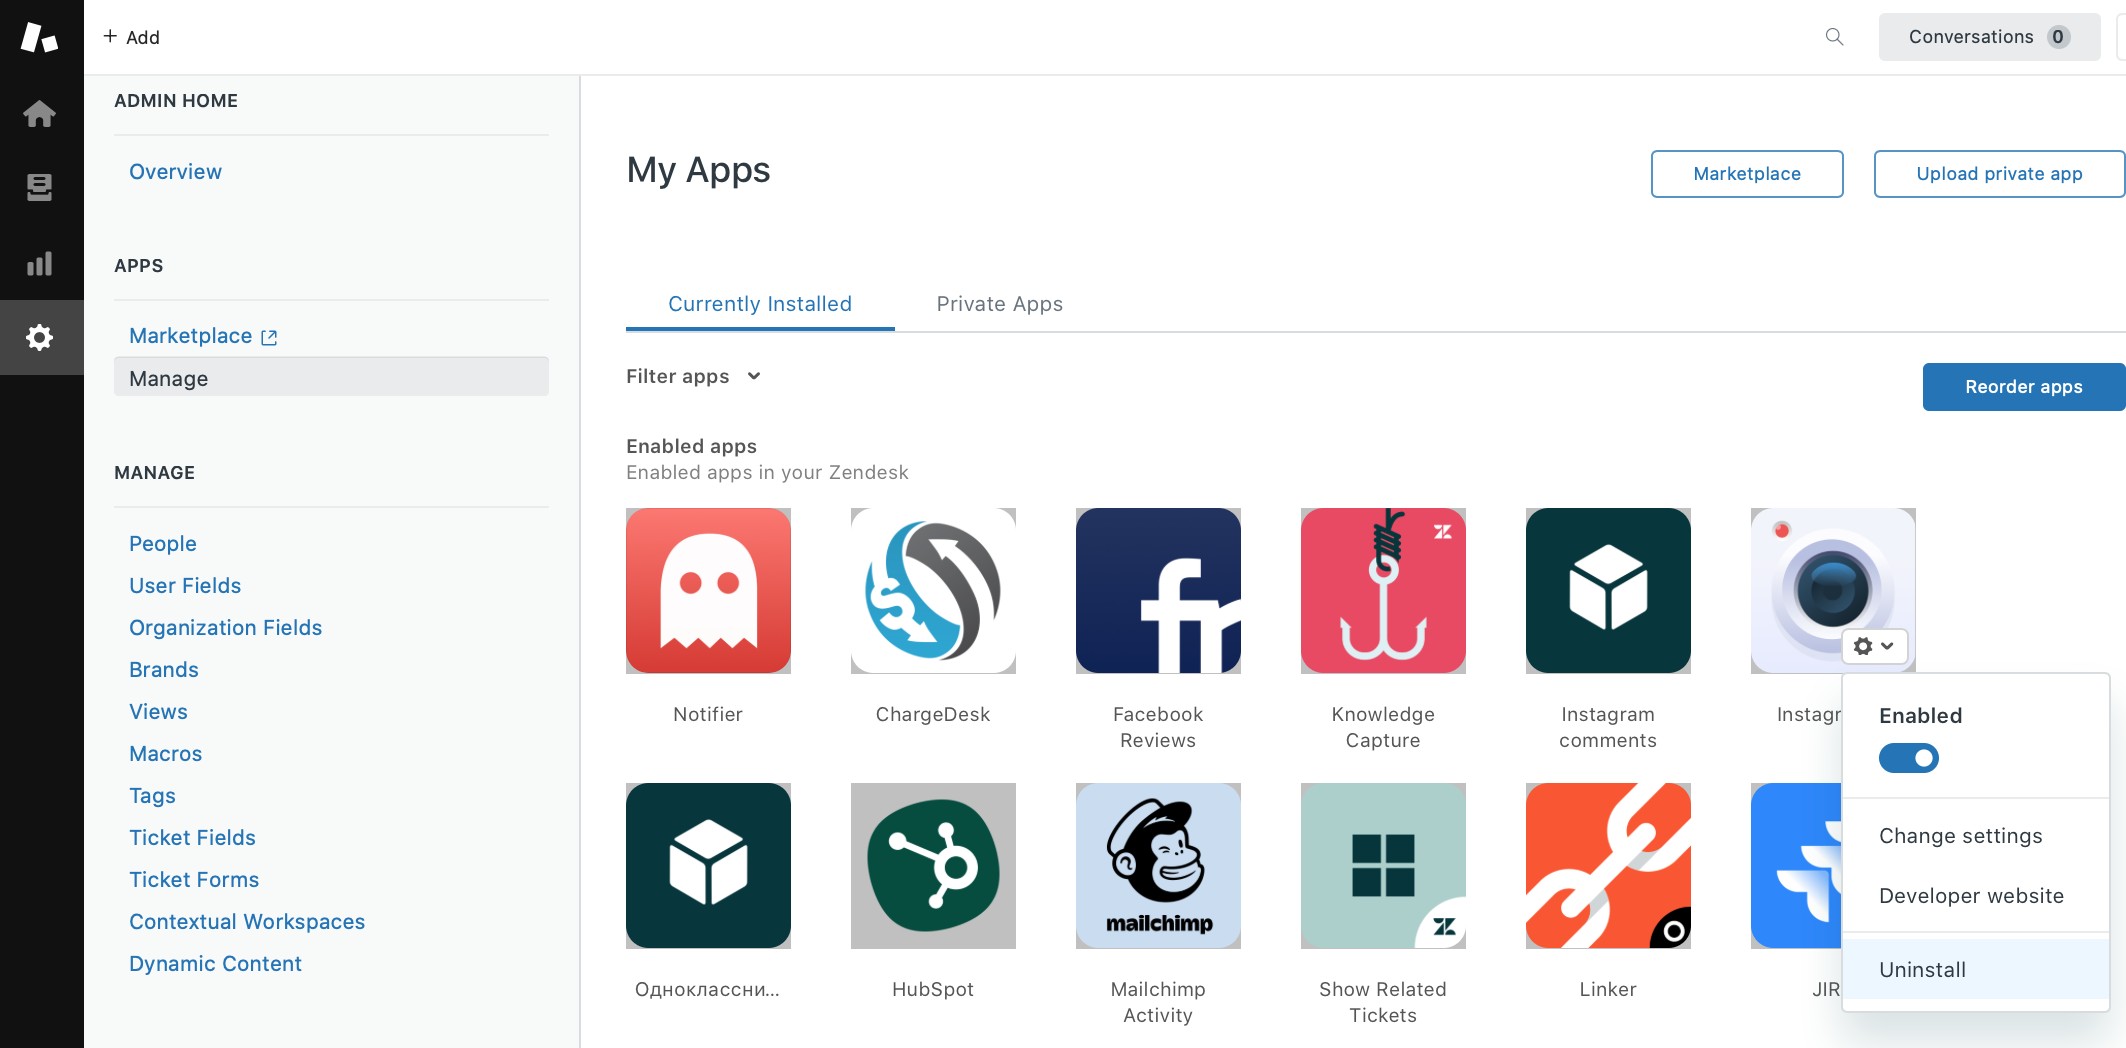The width and height of the screenshot is (2126, 1048).
Task: Open the Tags link
Action: coord(152,796)
